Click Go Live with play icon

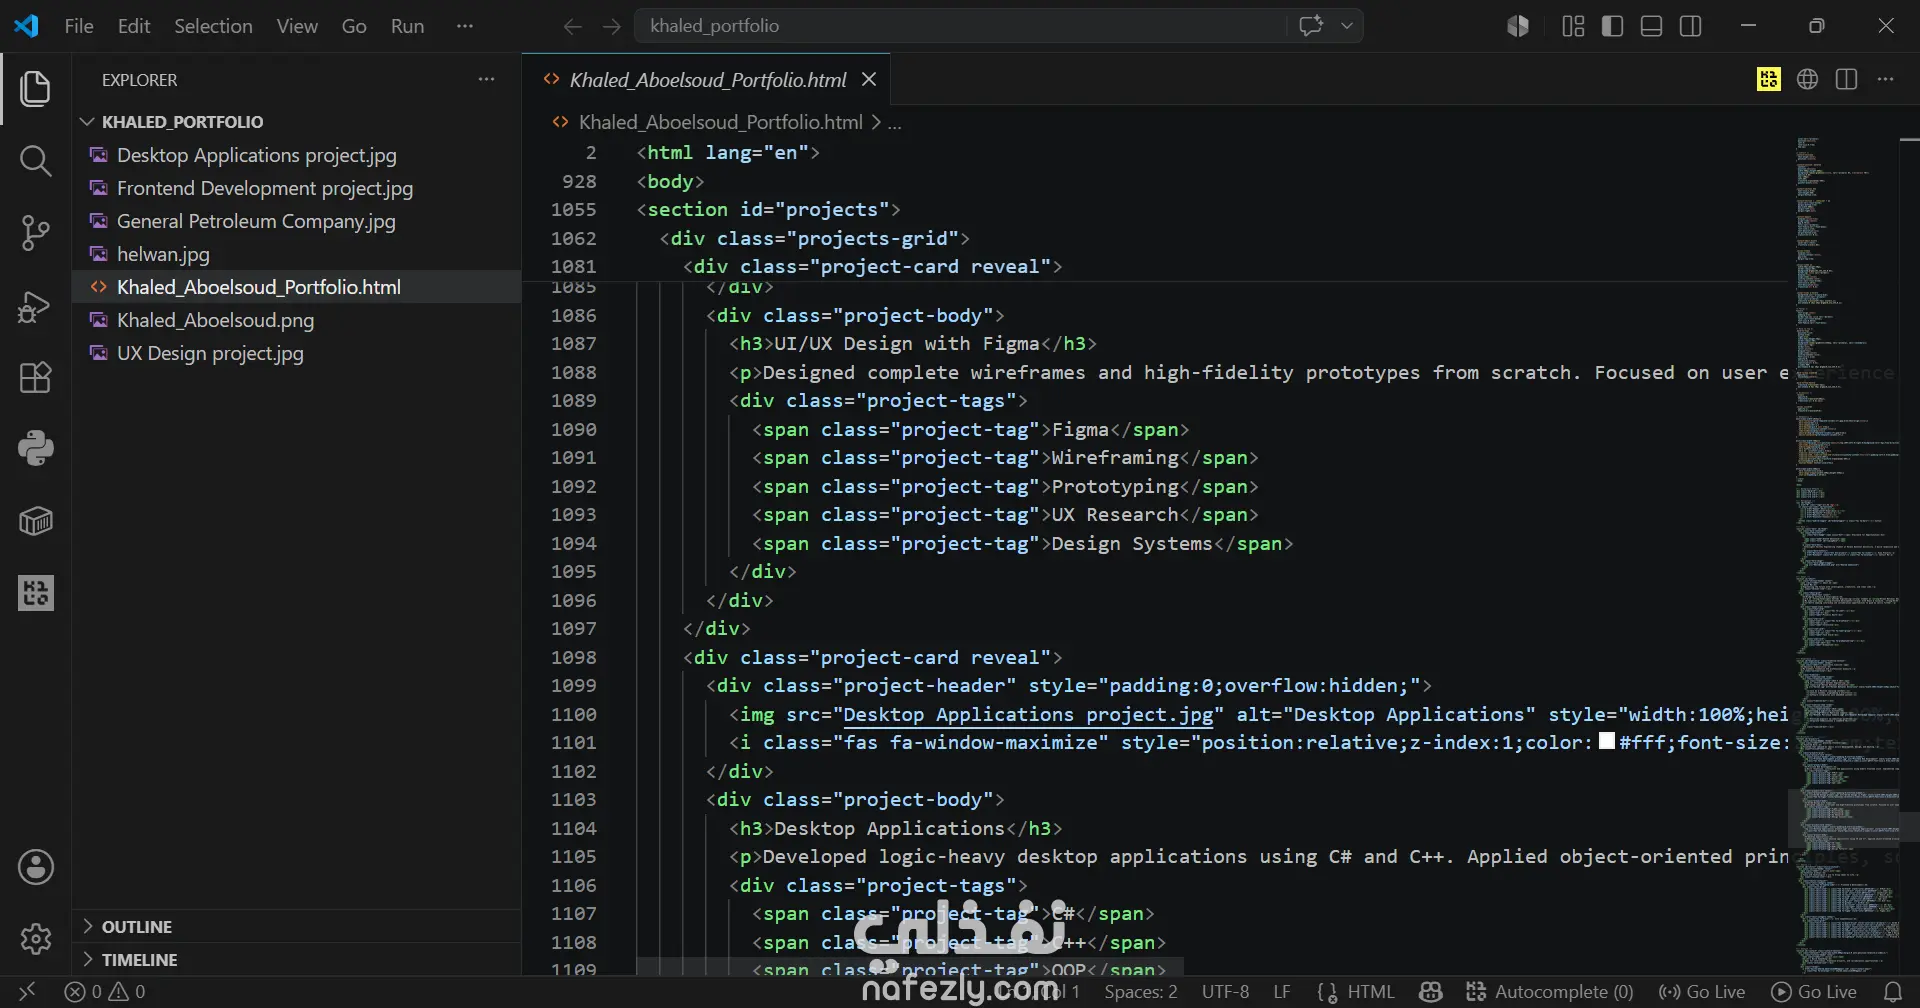pos(1814,991)
